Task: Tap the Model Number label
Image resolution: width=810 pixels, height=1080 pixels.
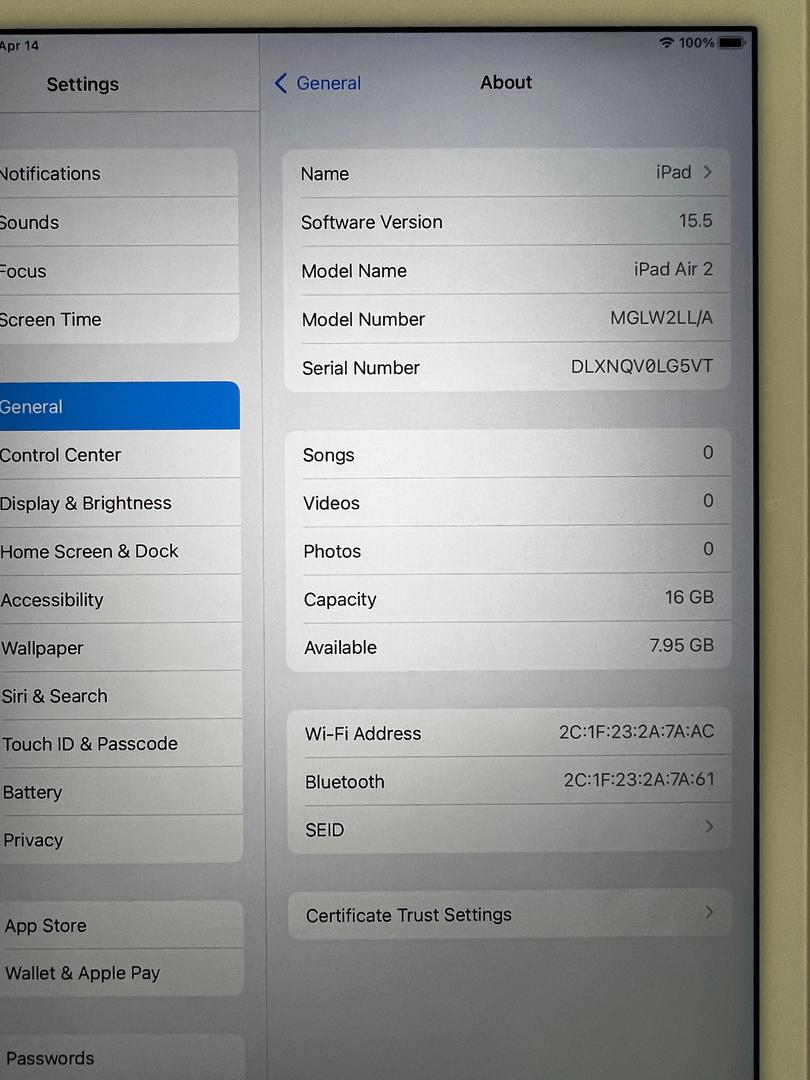Action: pyautogui.click(x=363, y=319)
